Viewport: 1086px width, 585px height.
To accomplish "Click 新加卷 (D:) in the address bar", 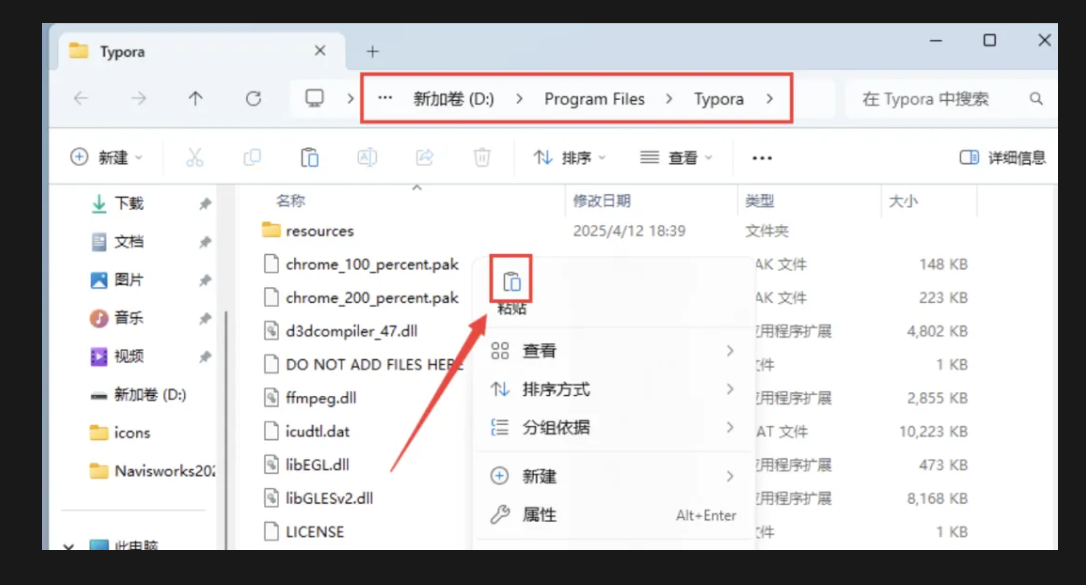I will 454,99.
